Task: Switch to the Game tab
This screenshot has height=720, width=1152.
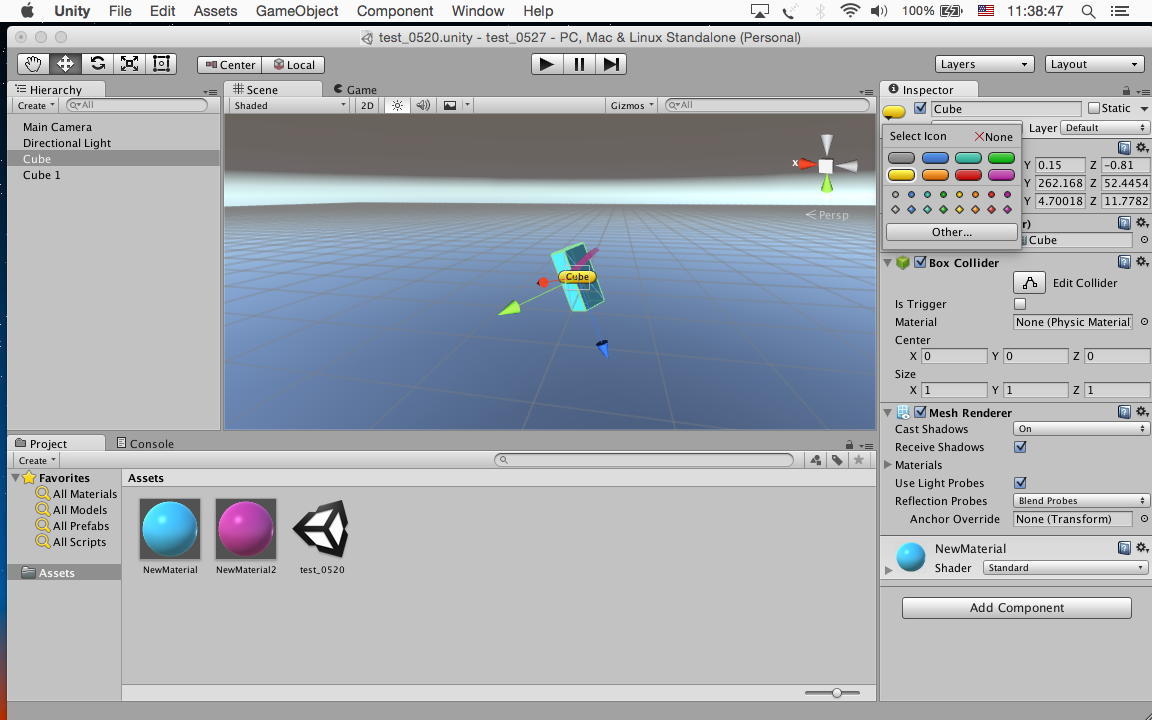Action: pos(355,90)
